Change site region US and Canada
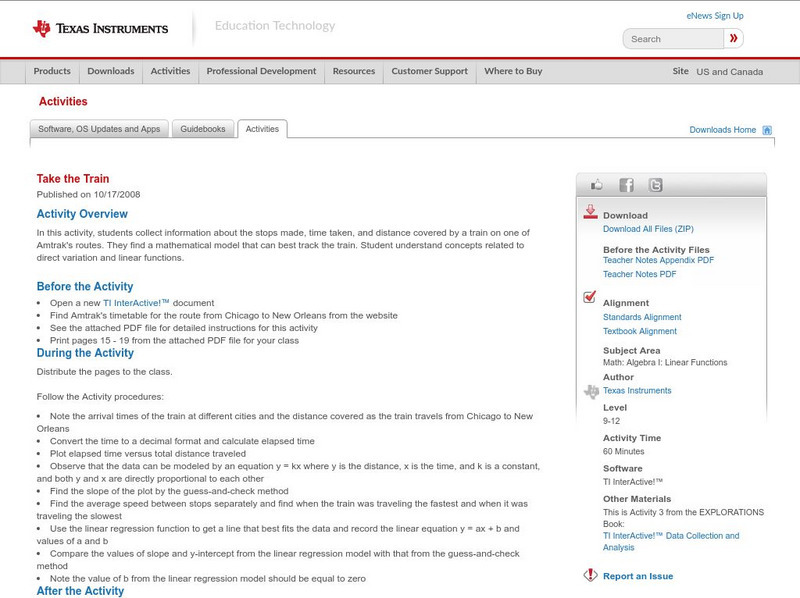The width and height of the screenshot is (800, 598). (x=730, y=72)
